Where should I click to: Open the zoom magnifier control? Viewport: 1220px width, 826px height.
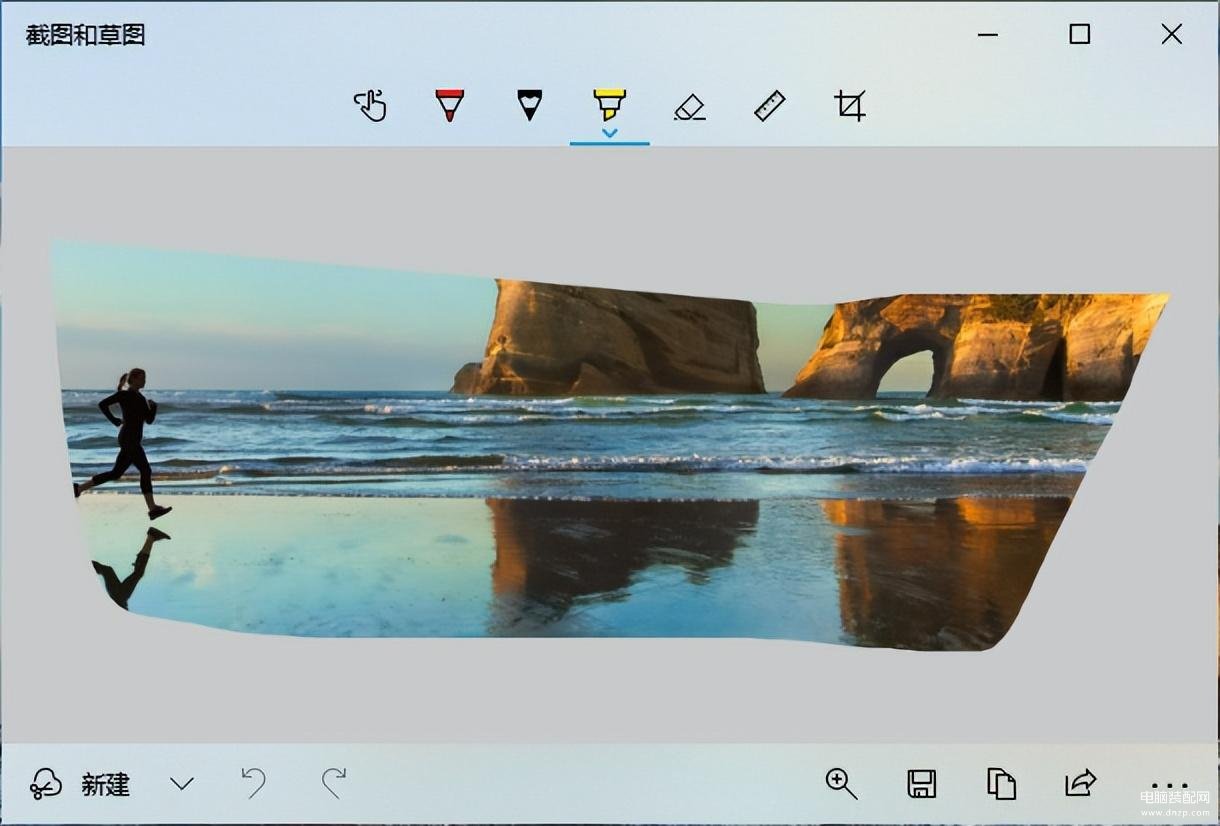click(x=842, y=784)
